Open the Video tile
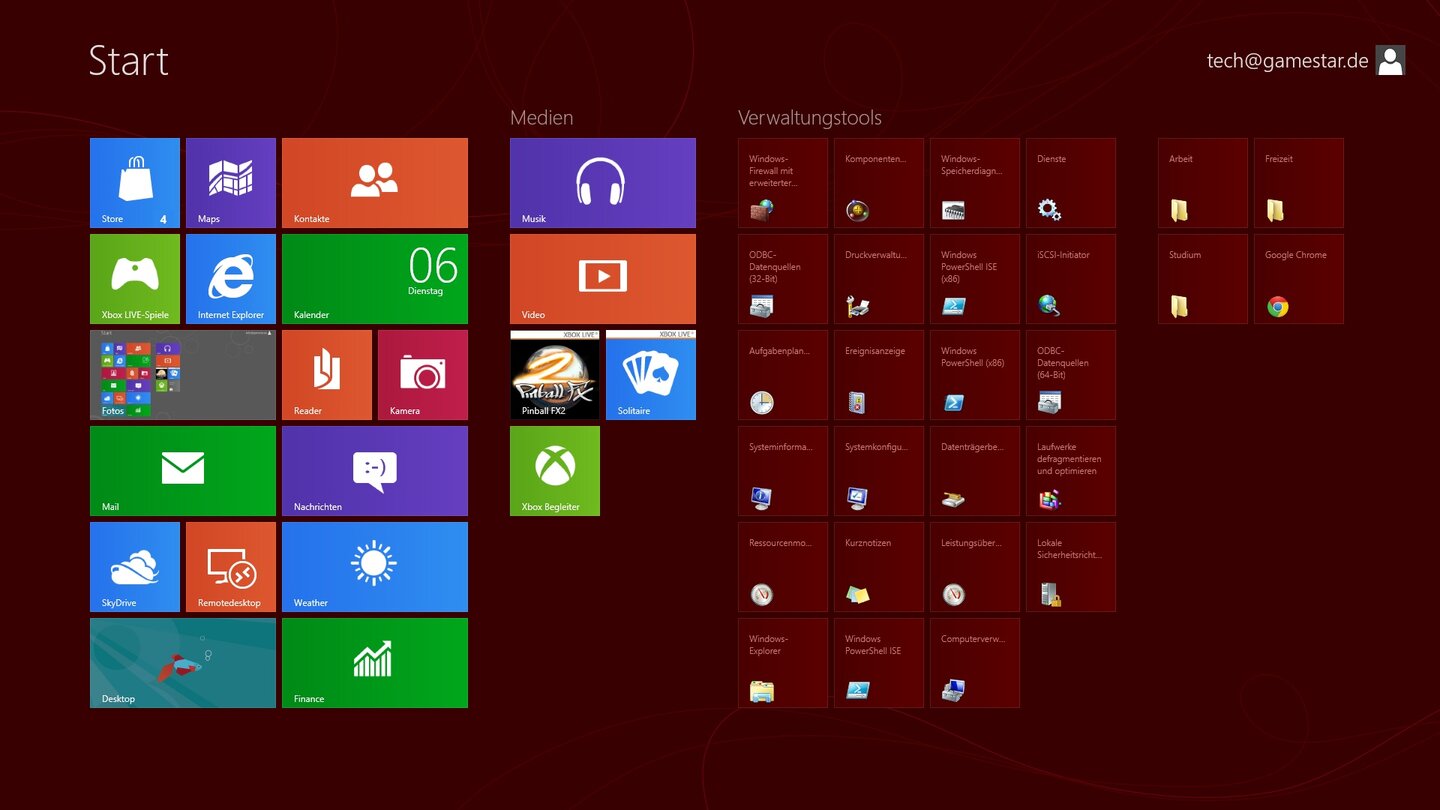The width and height of the screenshot is (1440, 810). pyautogui.click(x=603, y=279)
